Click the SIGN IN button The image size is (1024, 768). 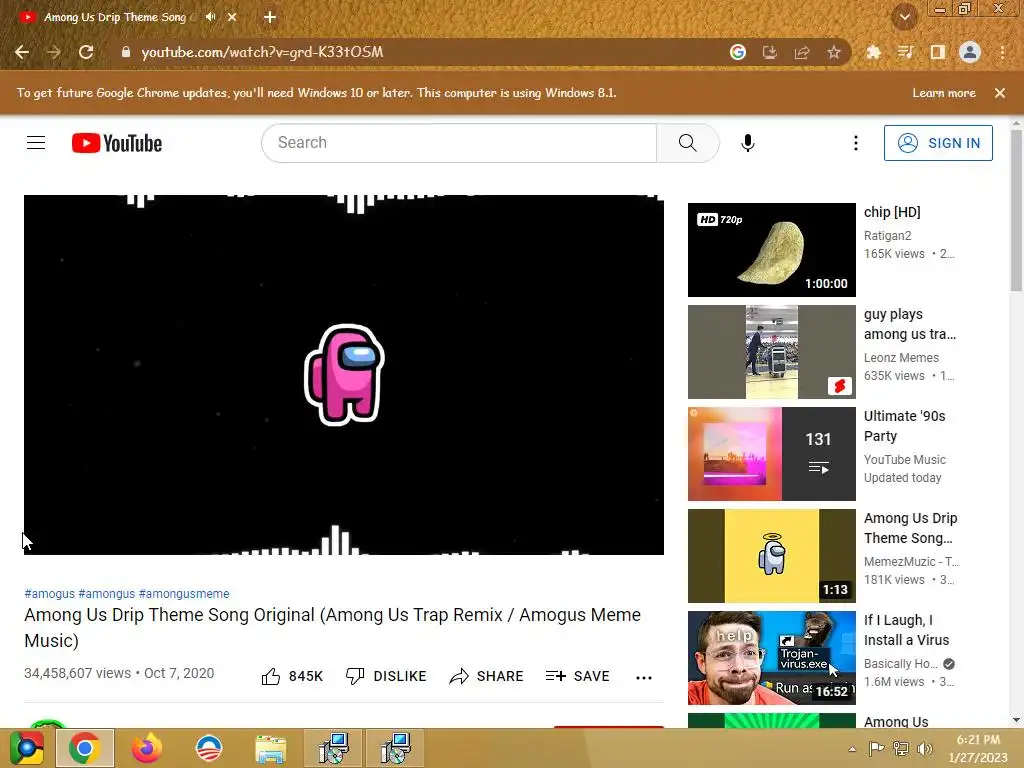[938, 142]
